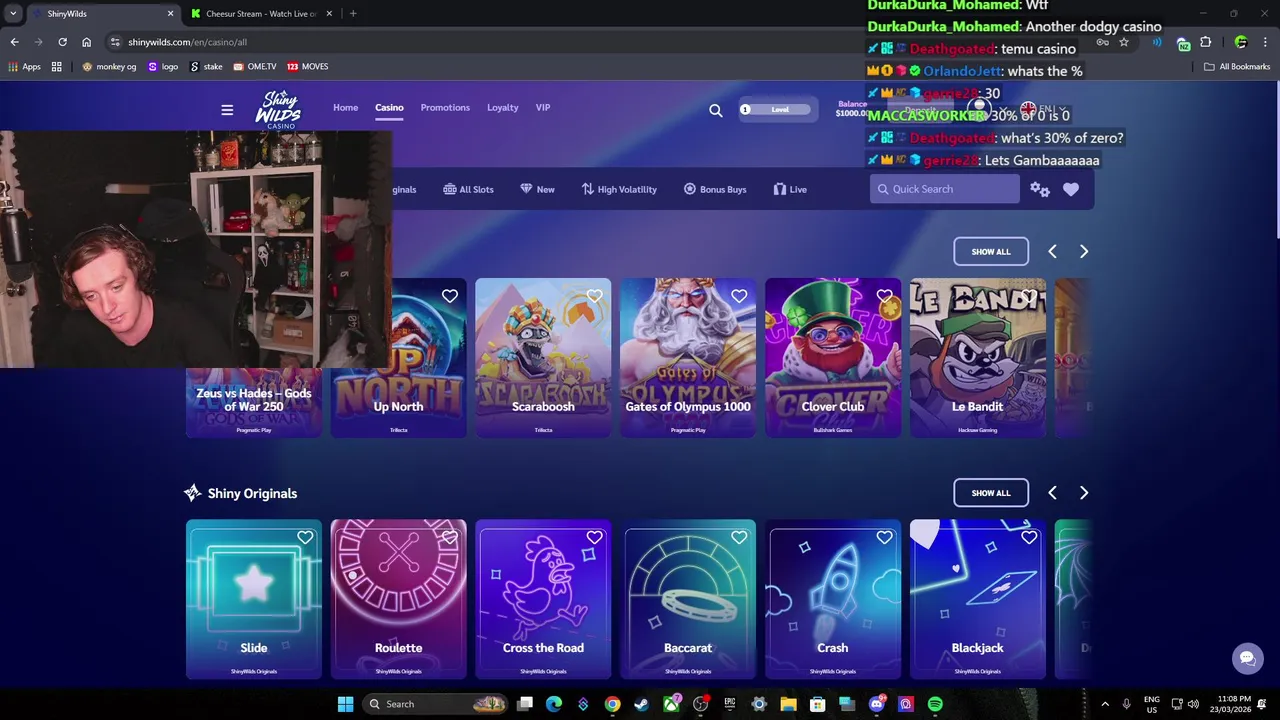This screenshot has height=720, width=1280.
Task: Open the site search magnifier icon
Action: coord(715,110)
